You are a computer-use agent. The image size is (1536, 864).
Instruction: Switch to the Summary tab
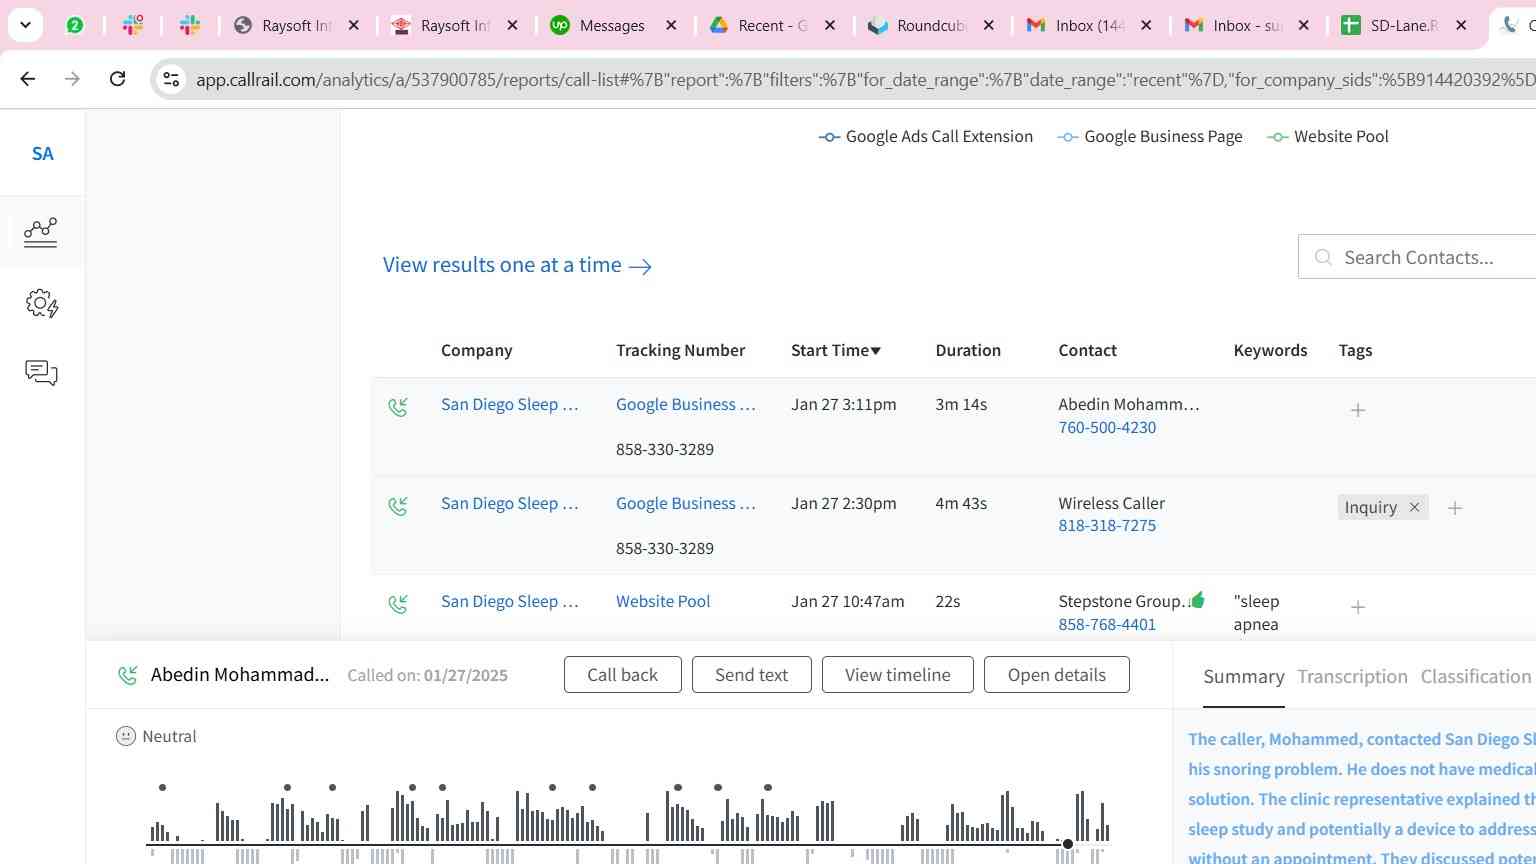pos(1243,677)
